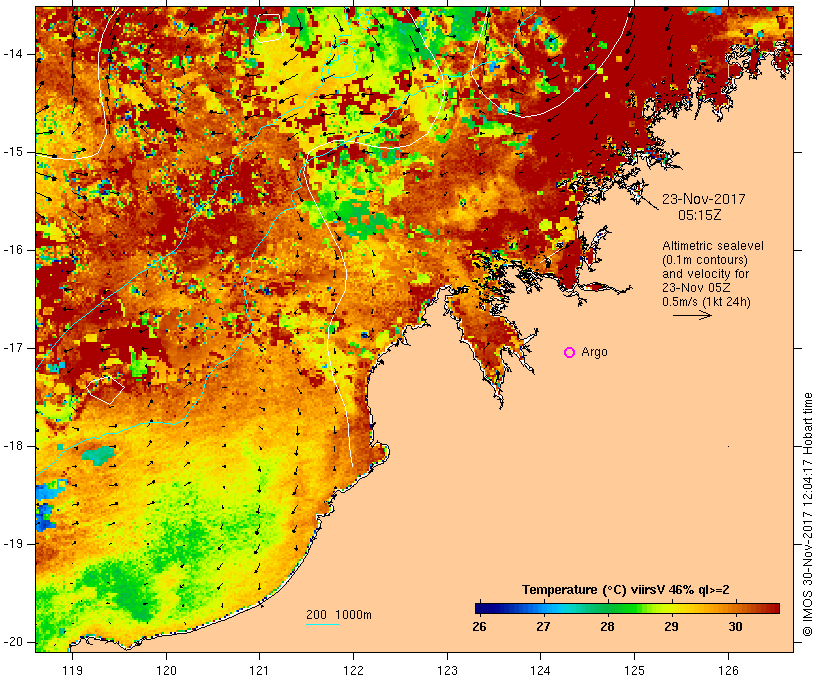Click the '29' color bar tick label
820x680 pixels.
pos(671,627)
